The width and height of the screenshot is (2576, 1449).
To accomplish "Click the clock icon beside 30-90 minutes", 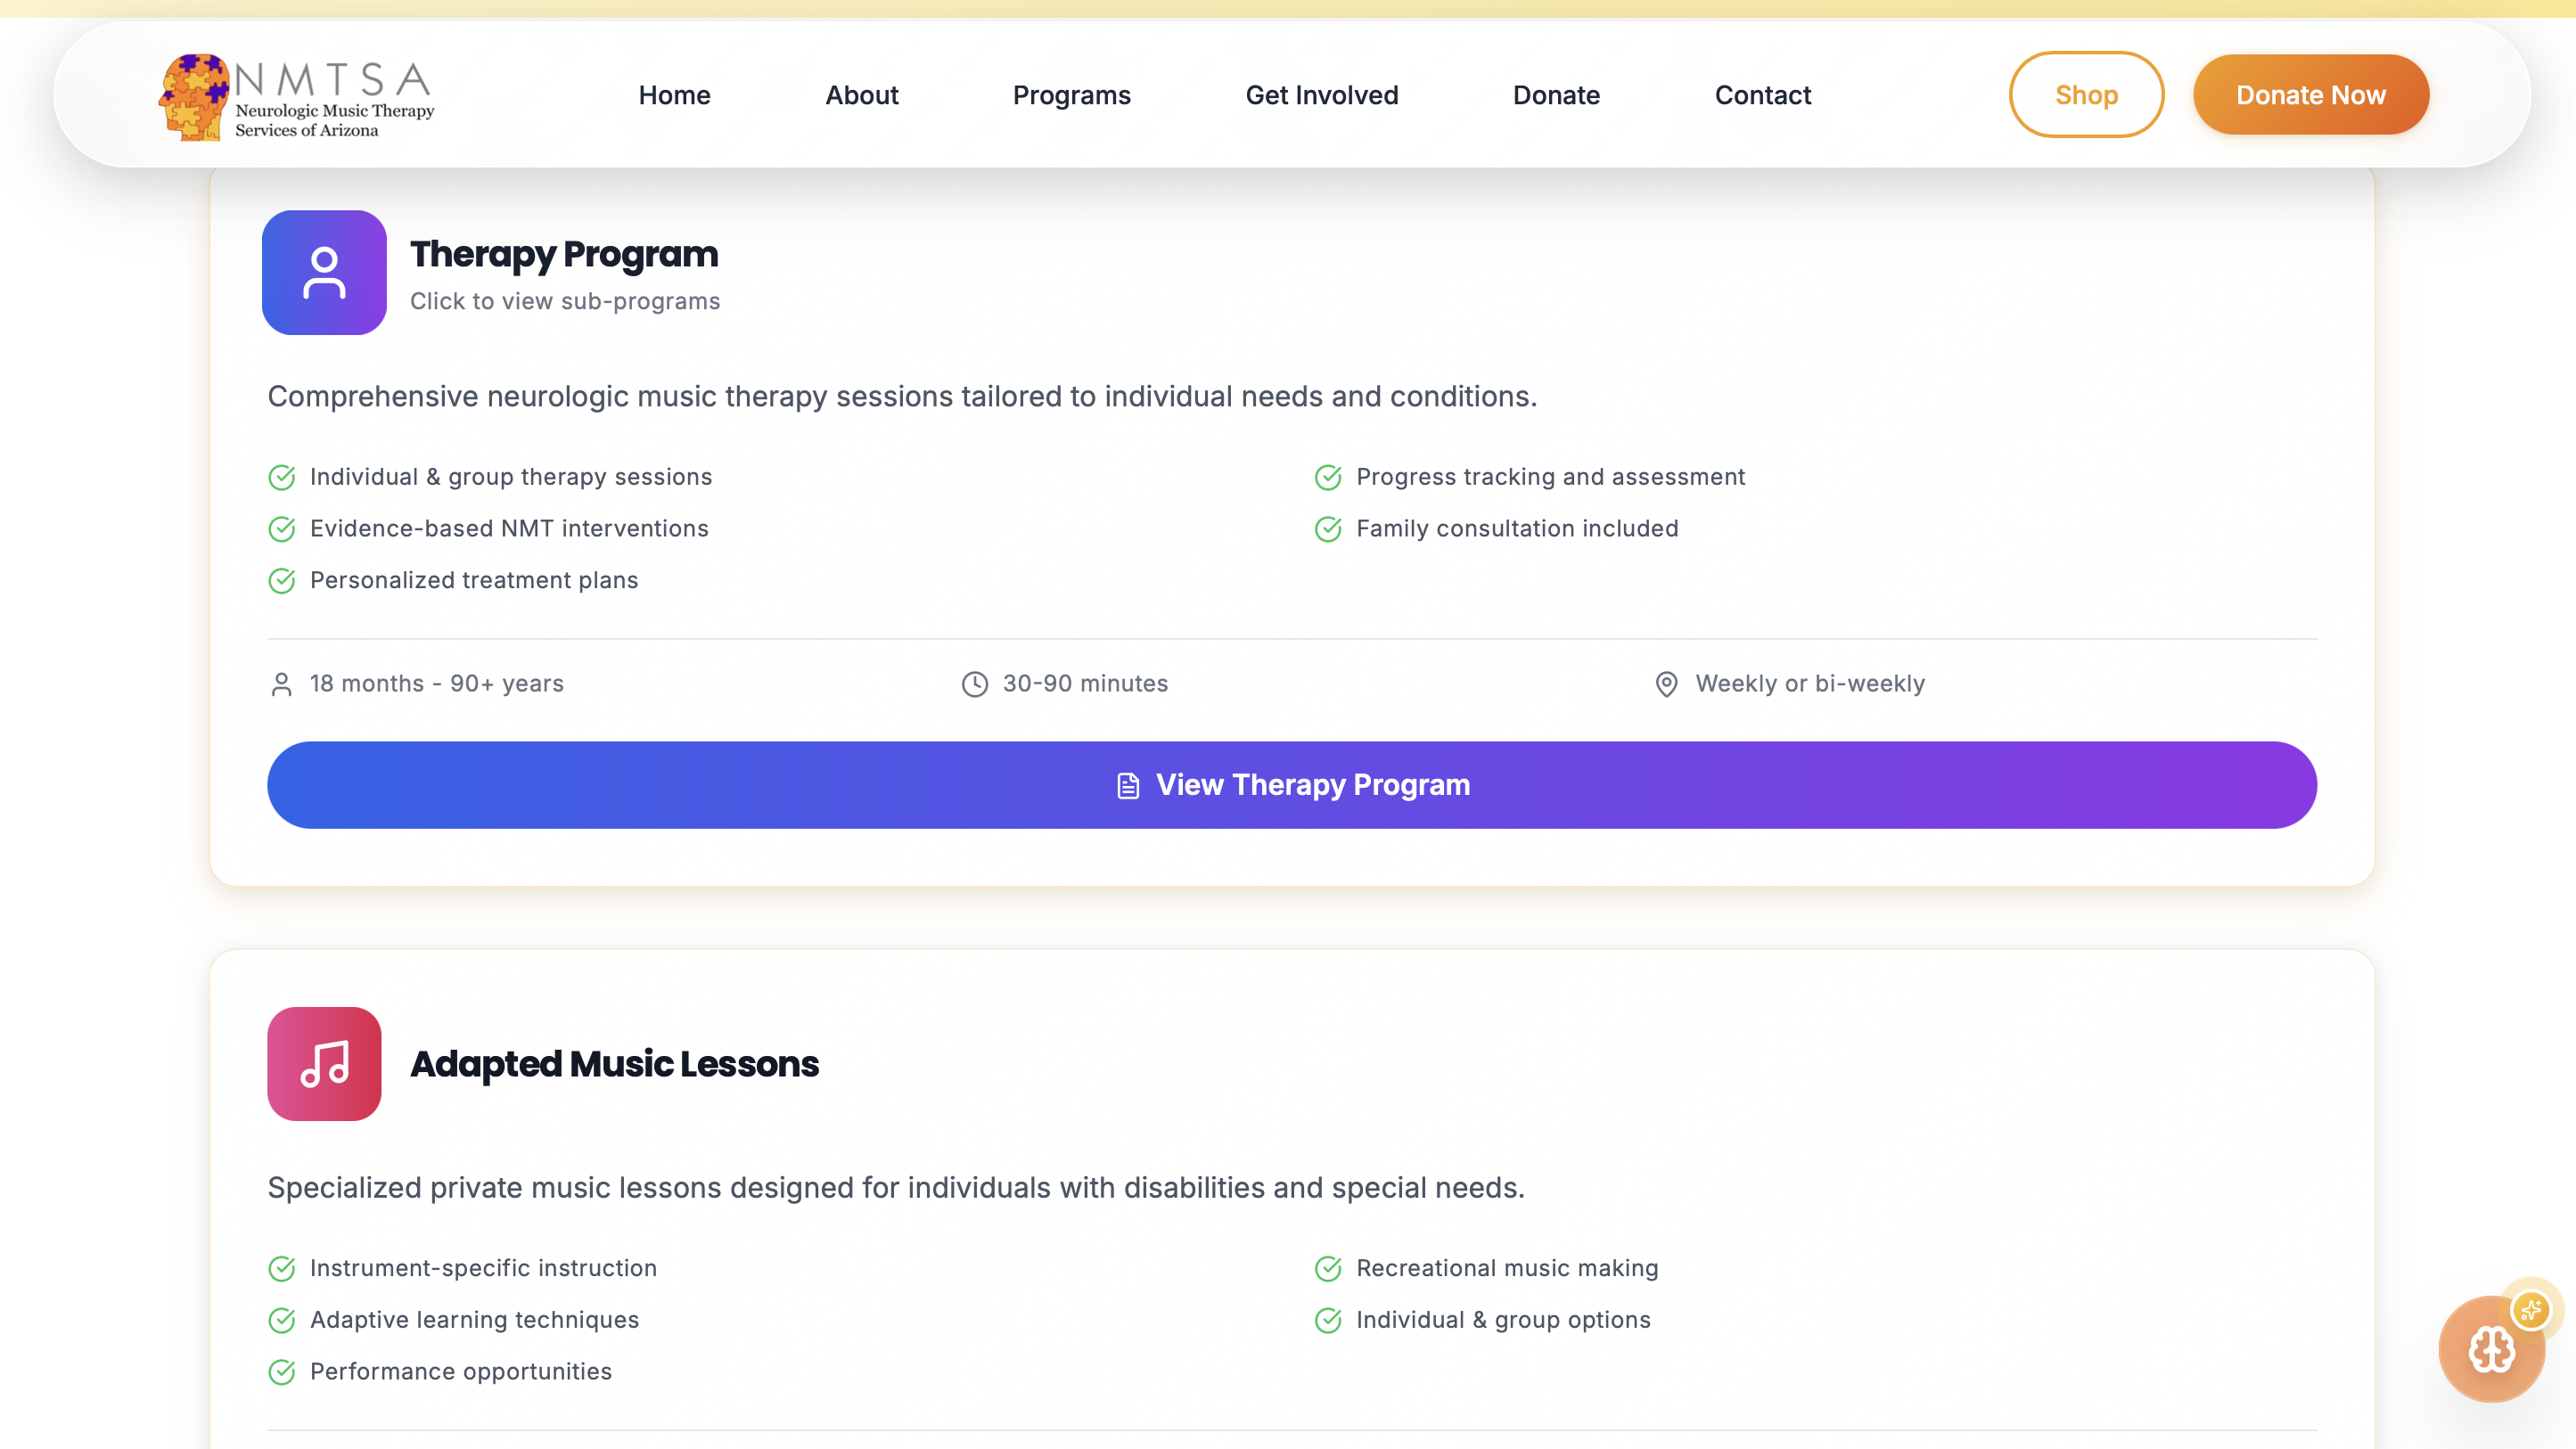I will pyautogui.click(x=974, y=684).
